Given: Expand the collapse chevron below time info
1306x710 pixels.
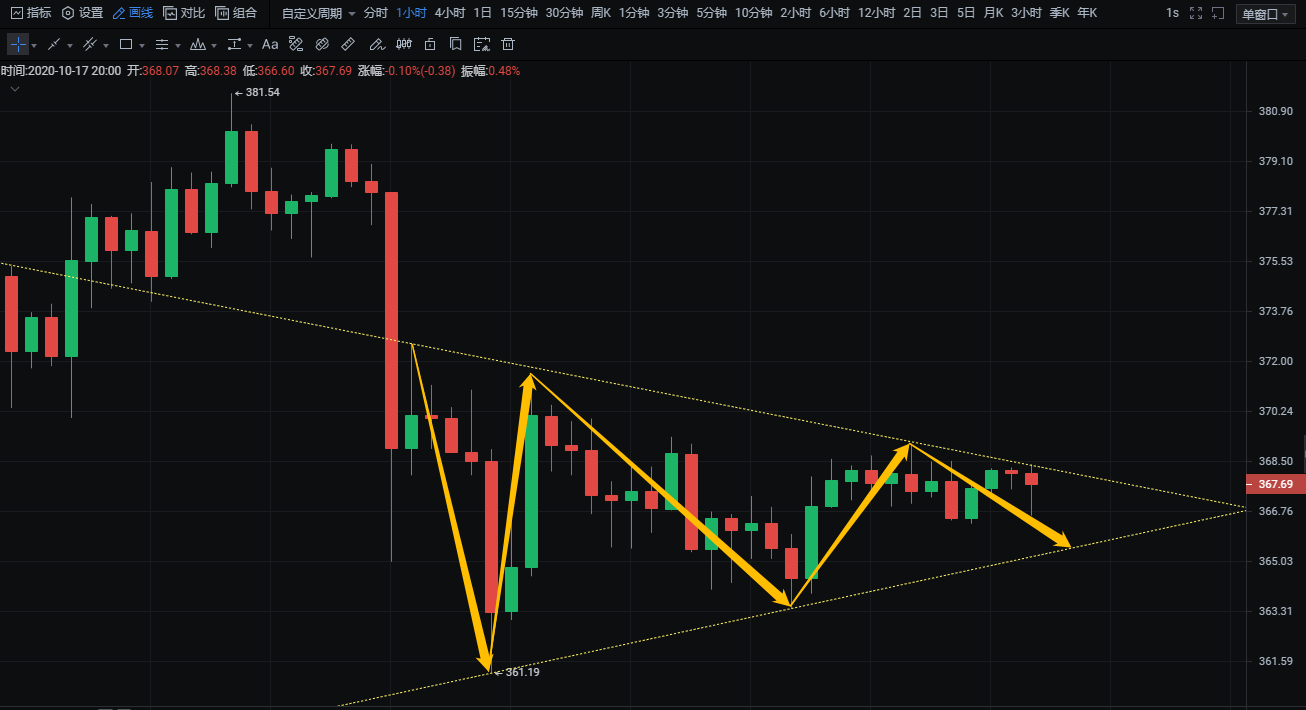Looking at the screenshot, I should [15, 89].
